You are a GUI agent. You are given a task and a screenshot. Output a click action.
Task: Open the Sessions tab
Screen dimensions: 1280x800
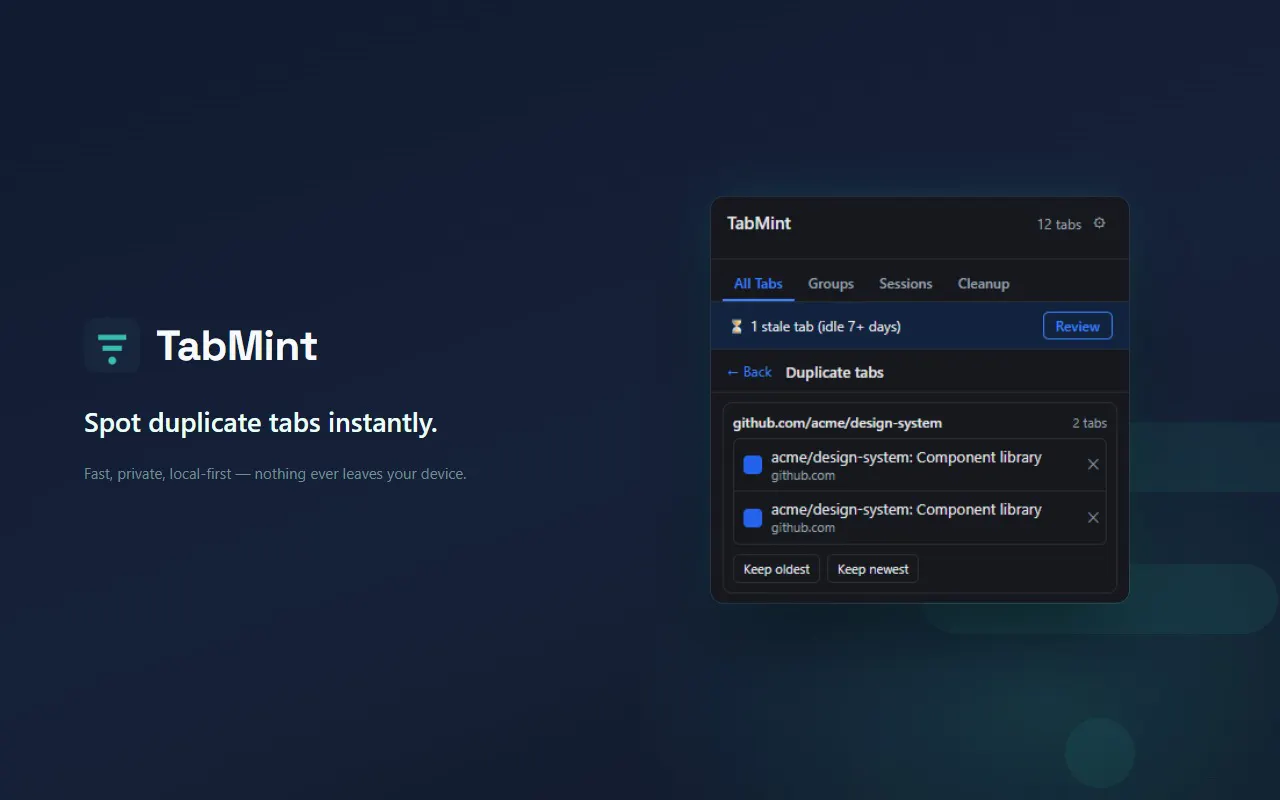click(906, 284)
